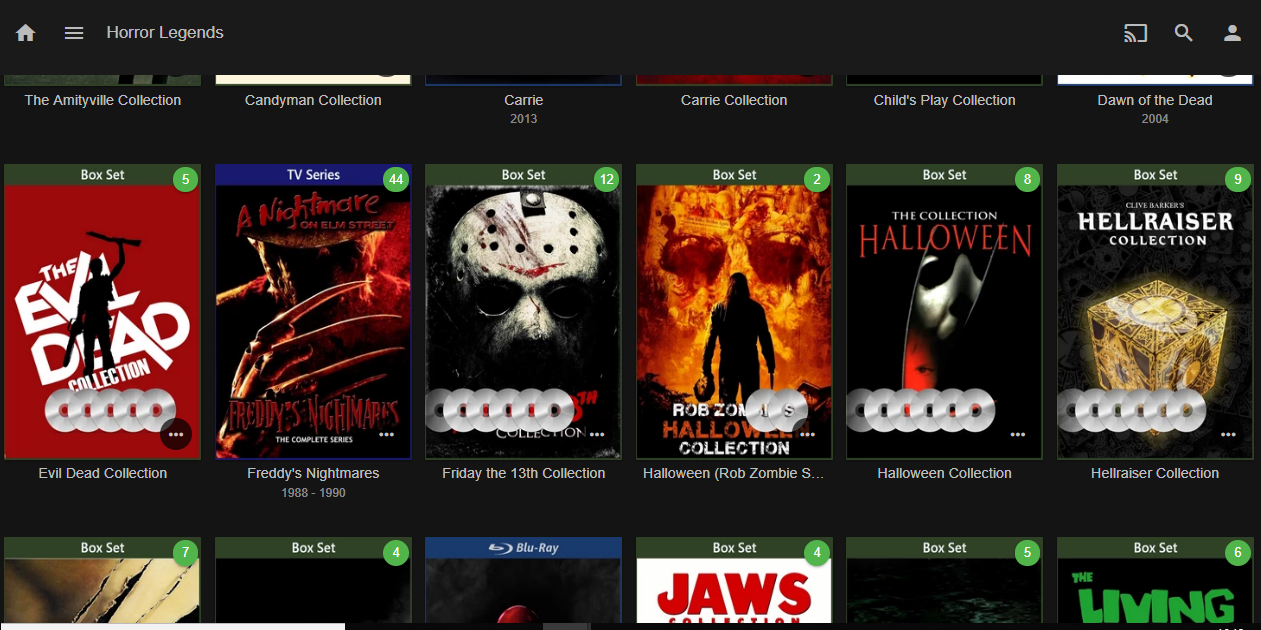Image resolution: width=1261 pixels, height=630 pixels.
Task: Open the user profile icon
Action: (1232, 33)
